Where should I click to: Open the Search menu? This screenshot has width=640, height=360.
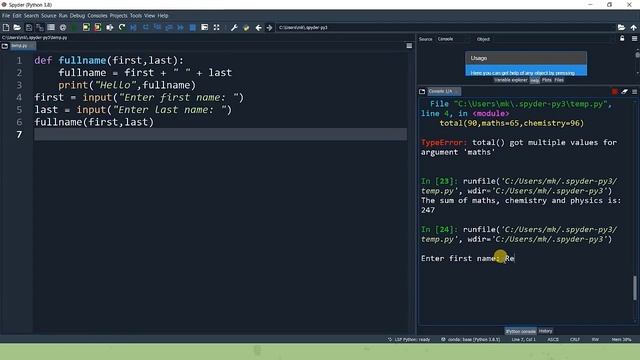[31, 16]
